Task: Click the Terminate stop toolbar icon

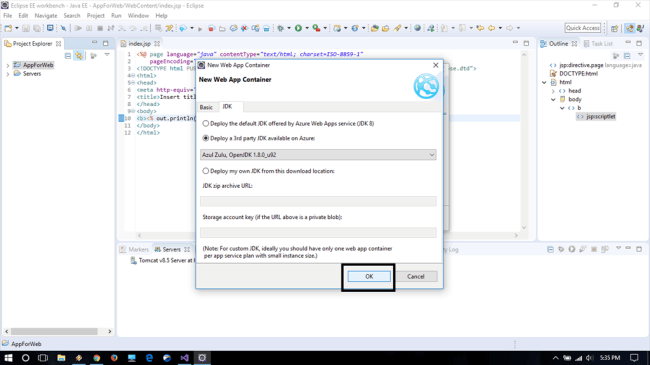Action: pos(100,28)
